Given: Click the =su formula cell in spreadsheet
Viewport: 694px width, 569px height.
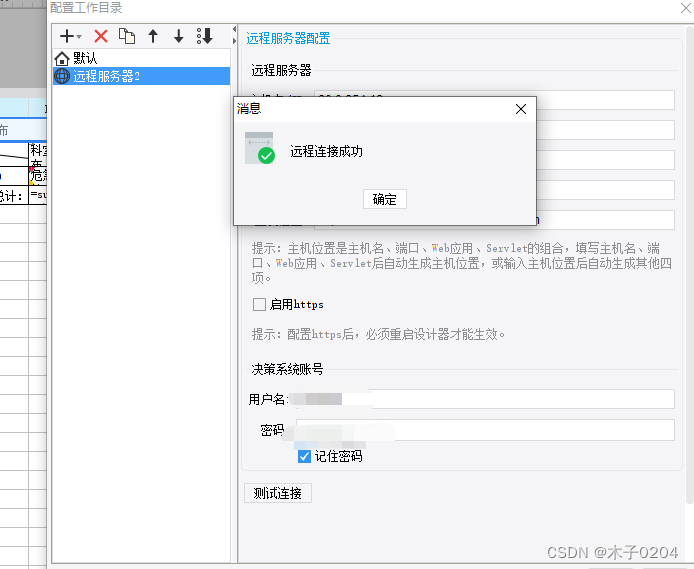Looking at the screenshot, I should 38,195.
